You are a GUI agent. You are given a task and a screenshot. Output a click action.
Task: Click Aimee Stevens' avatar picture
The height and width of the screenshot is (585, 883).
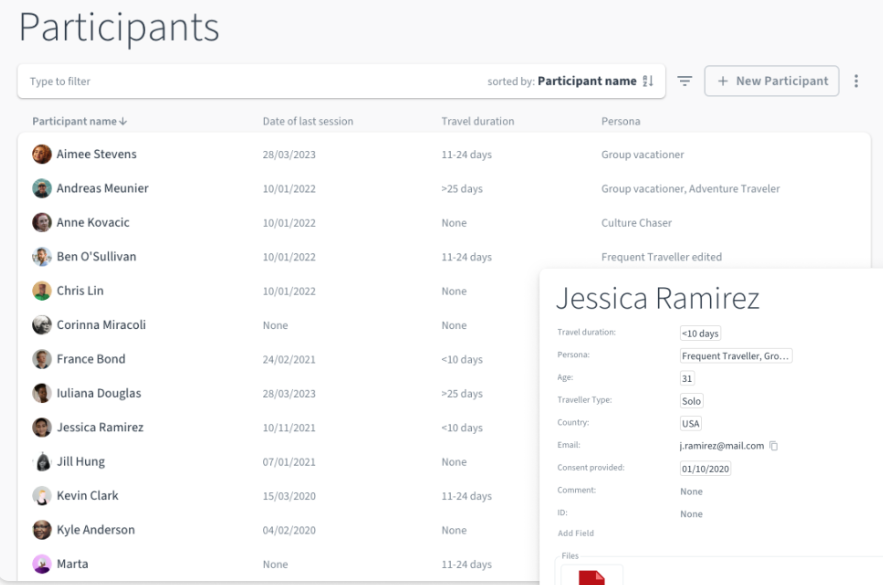point(42,154)
